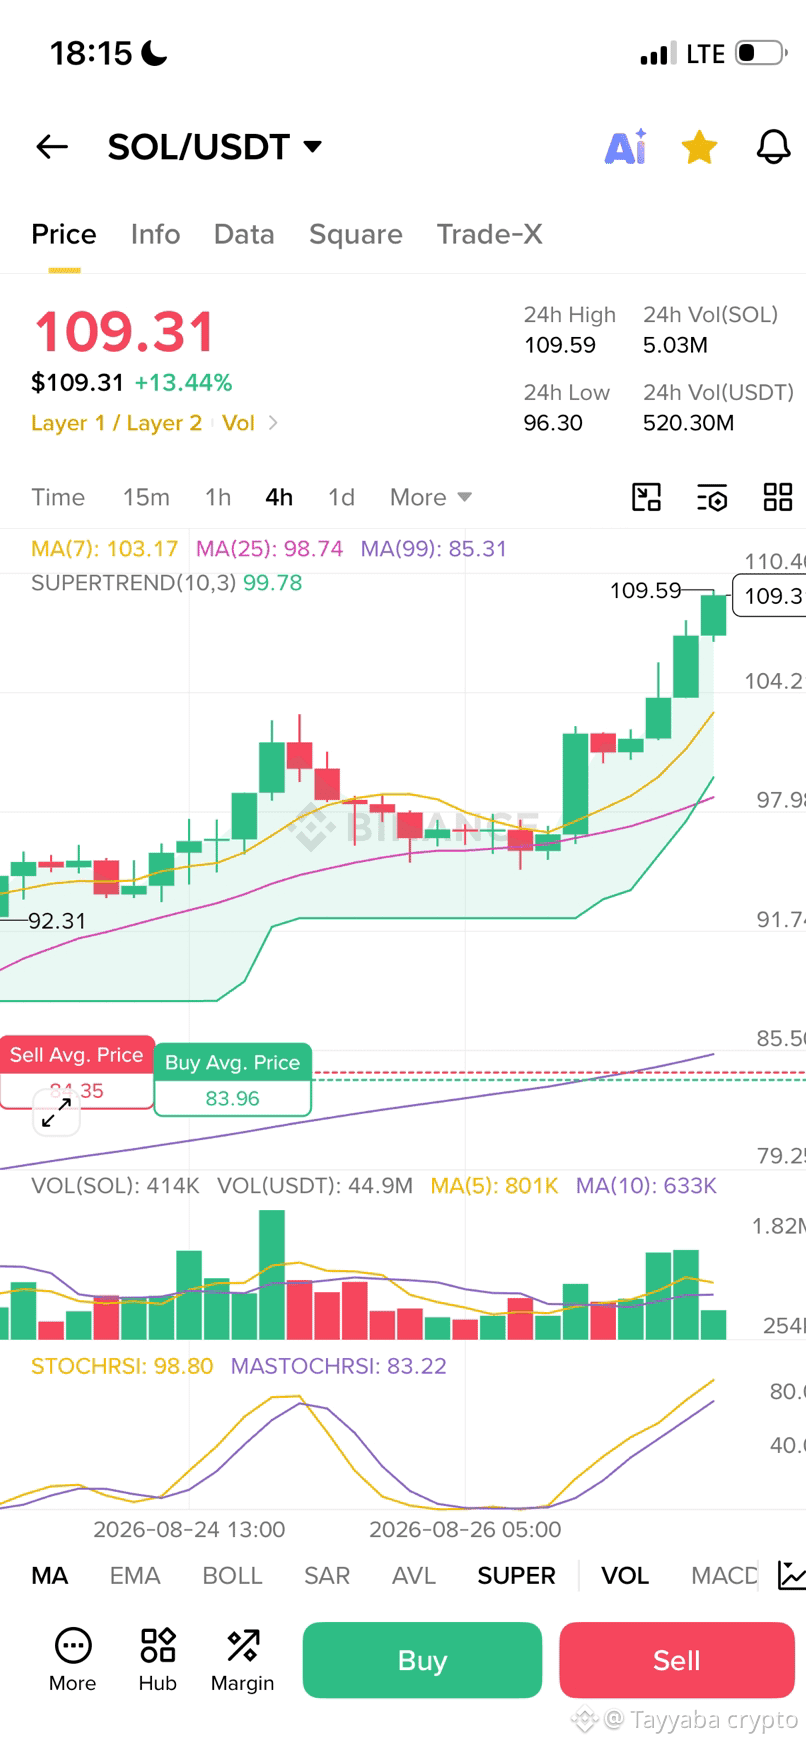
Task: Open the Margin trading icon
Action: [x=242, y=1660]
